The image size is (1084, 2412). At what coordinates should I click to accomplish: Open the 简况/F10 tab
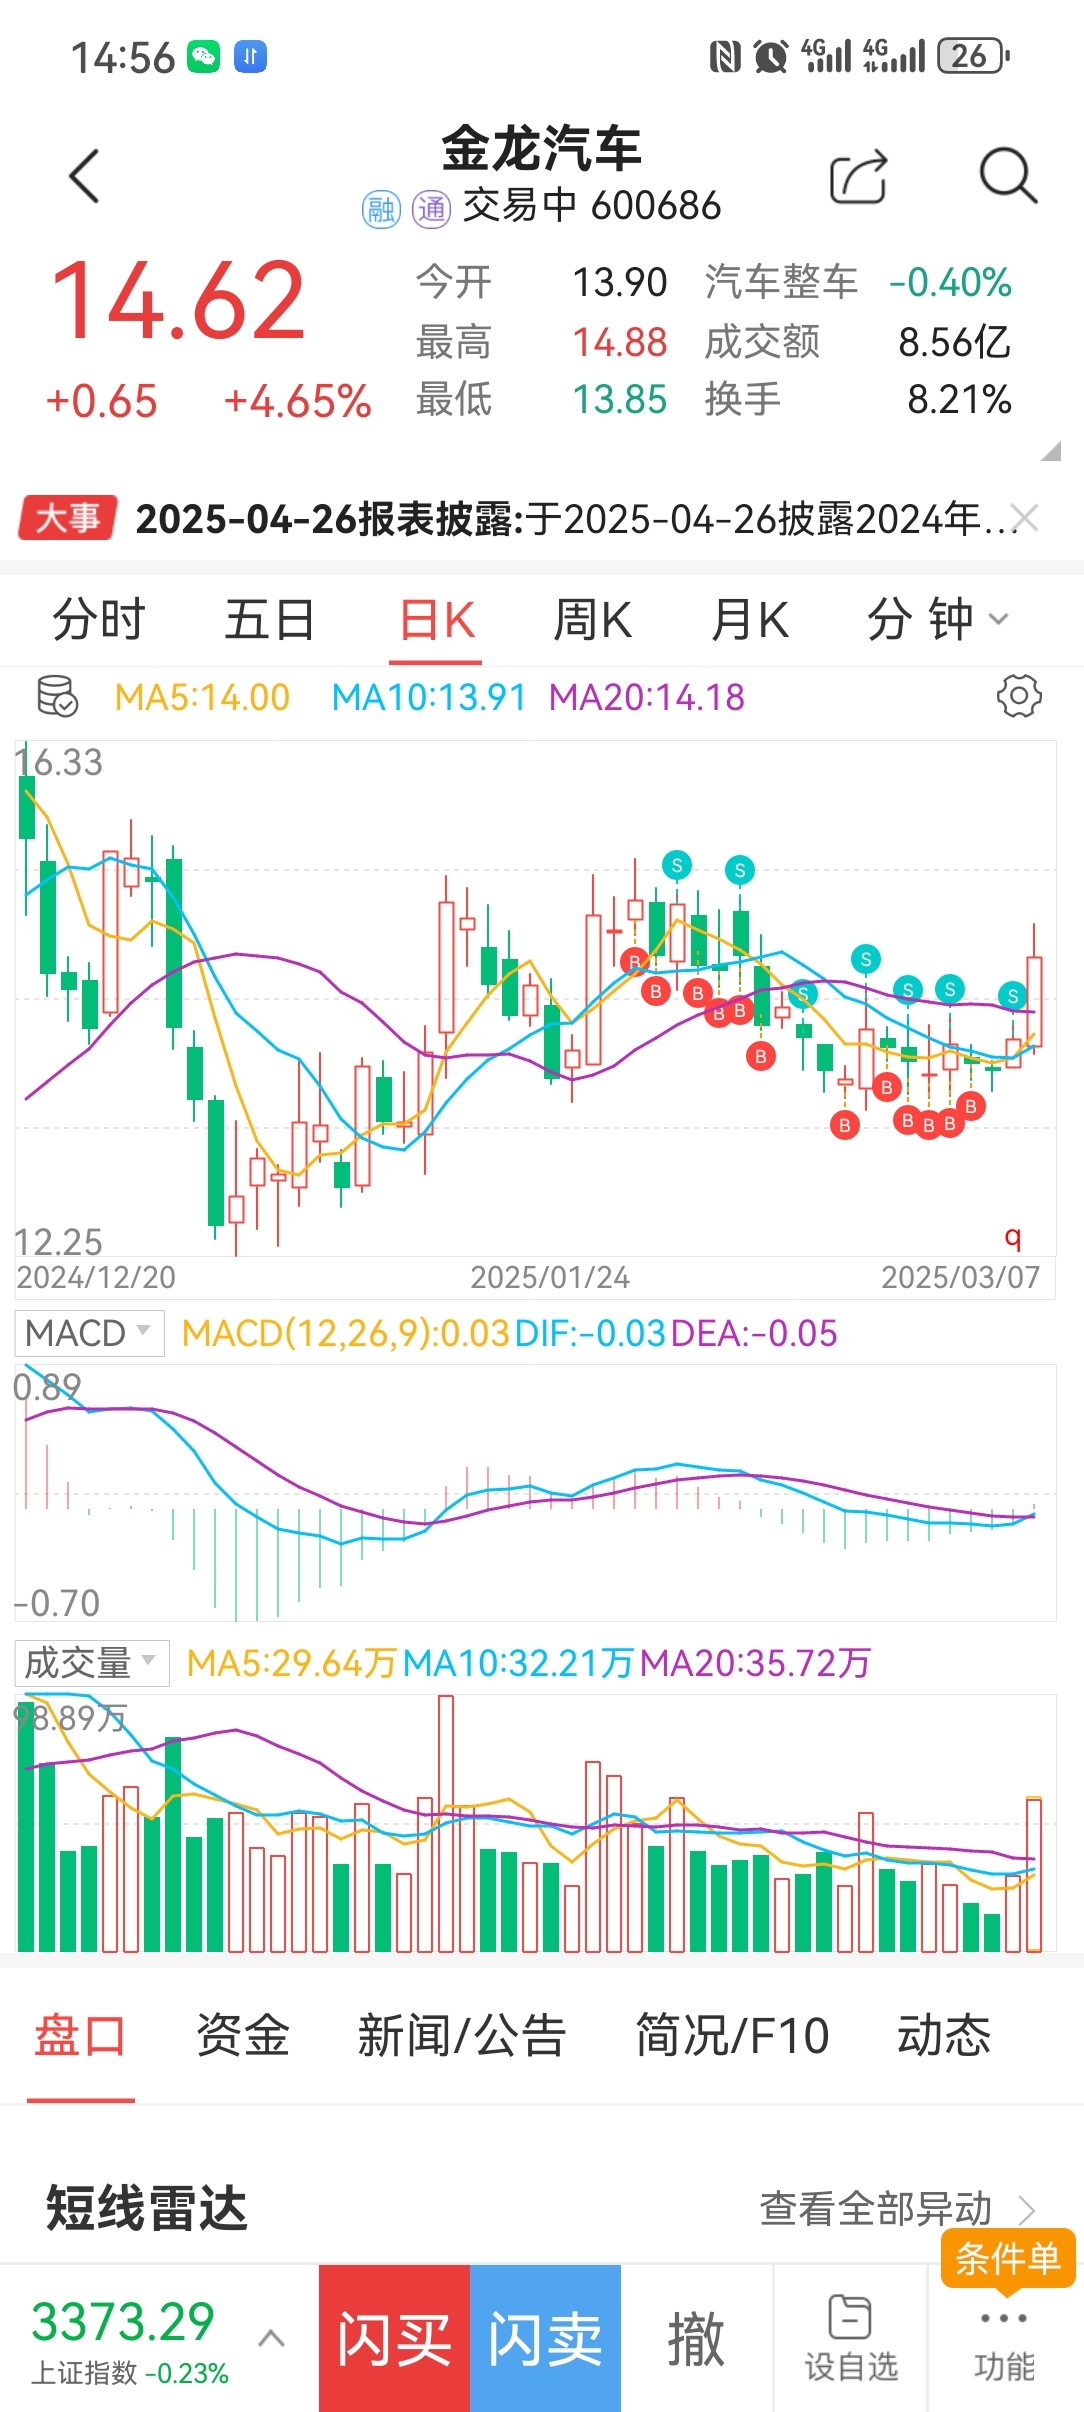pyautogui.click(x=732, y=2035)
